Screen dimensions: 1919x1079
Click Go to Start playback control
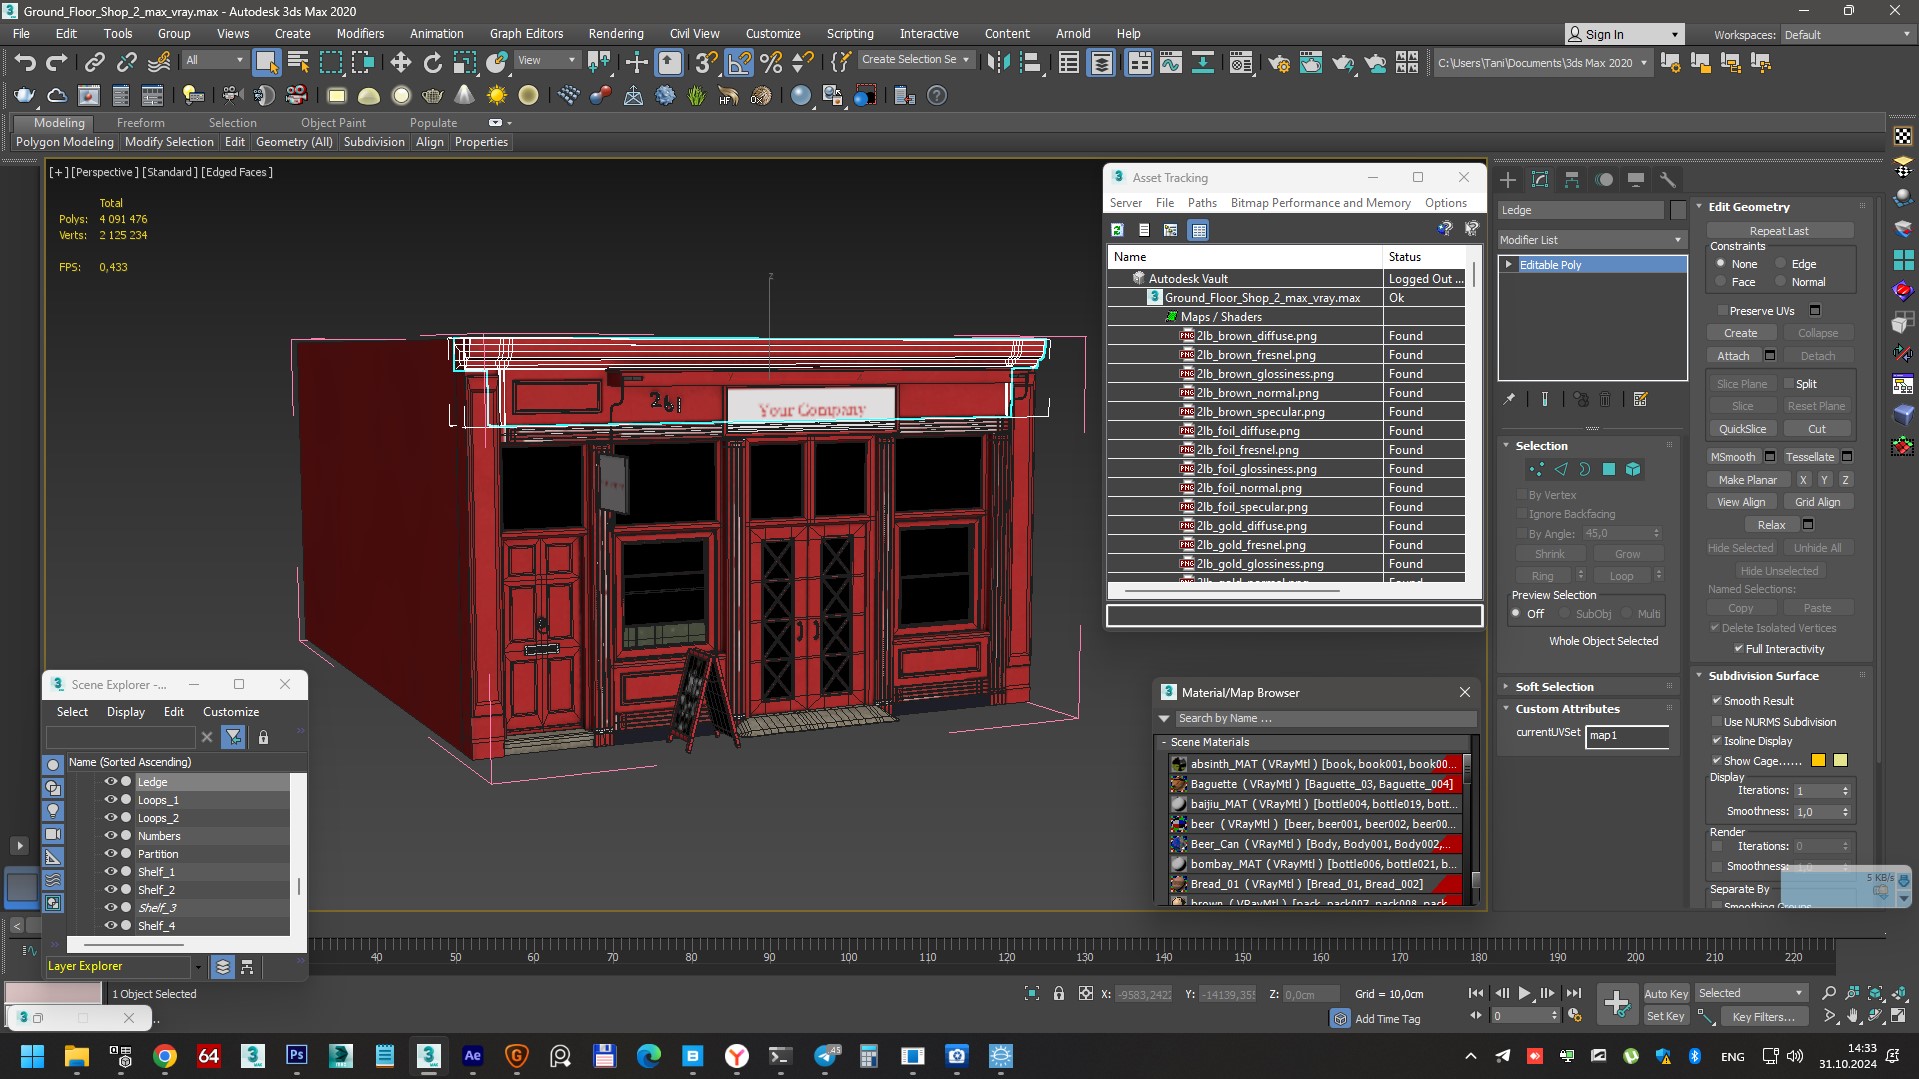point(1476,993)
